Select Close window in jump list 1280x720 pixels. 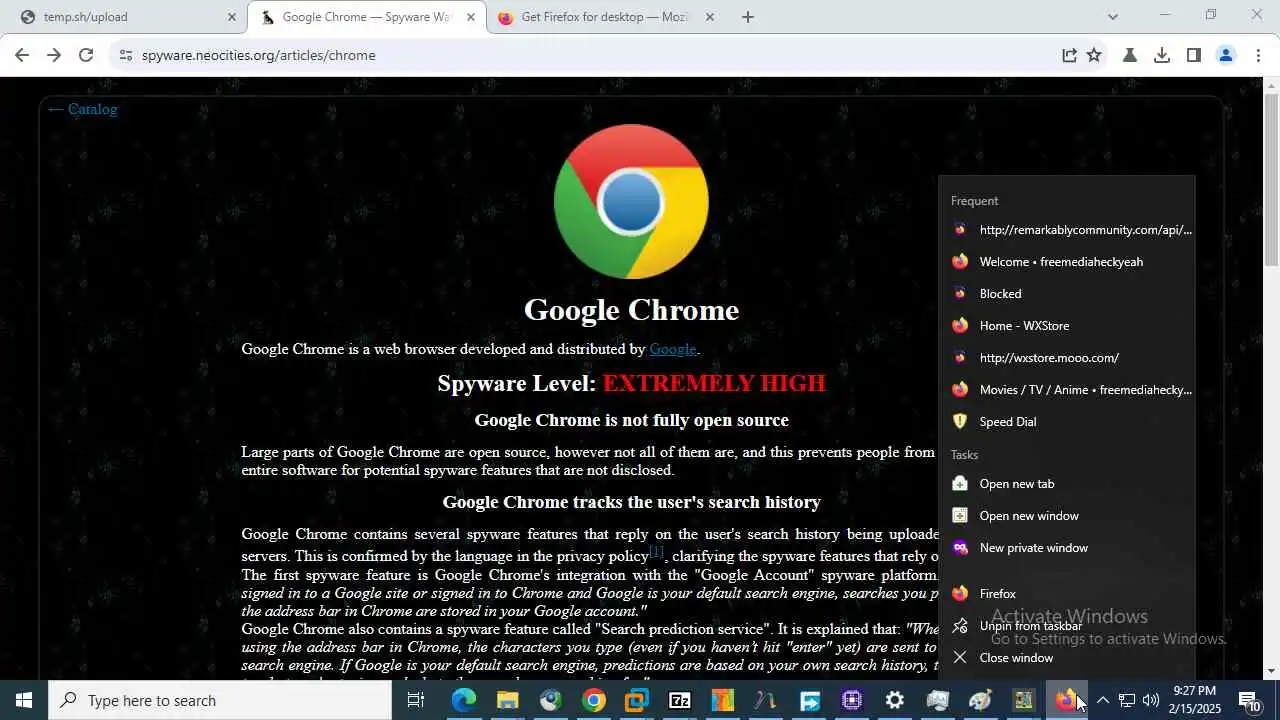tap(1067, 658)
